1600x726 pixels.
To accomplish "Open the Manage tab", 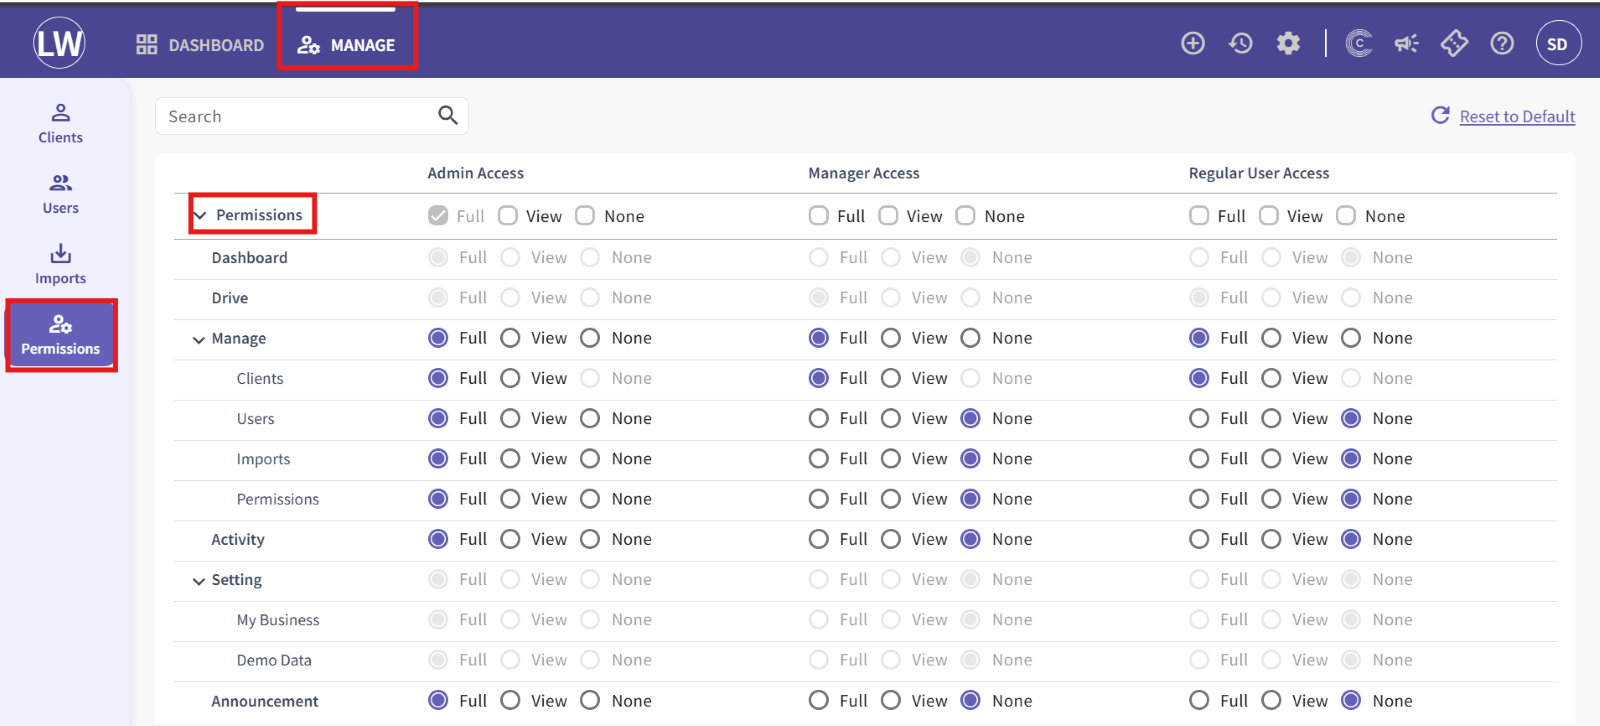I will [x=347, y=45].
